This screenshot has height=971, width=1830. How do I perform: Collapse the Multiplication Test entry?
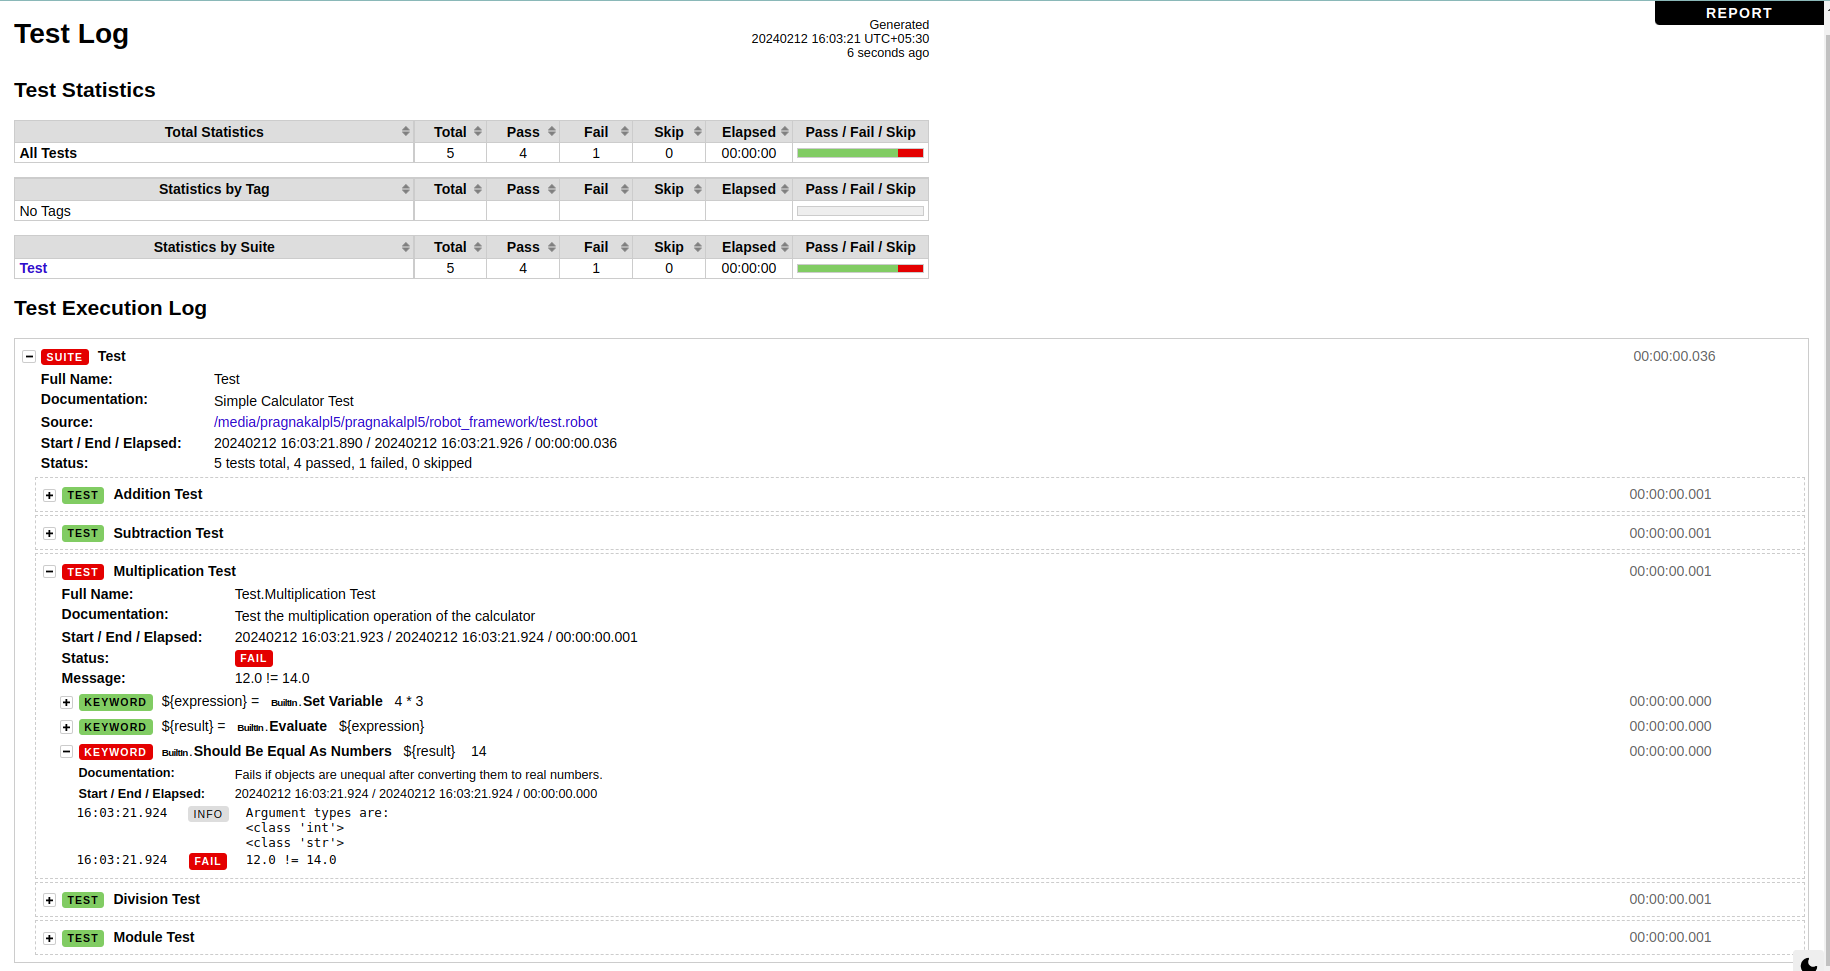(49, 572)
